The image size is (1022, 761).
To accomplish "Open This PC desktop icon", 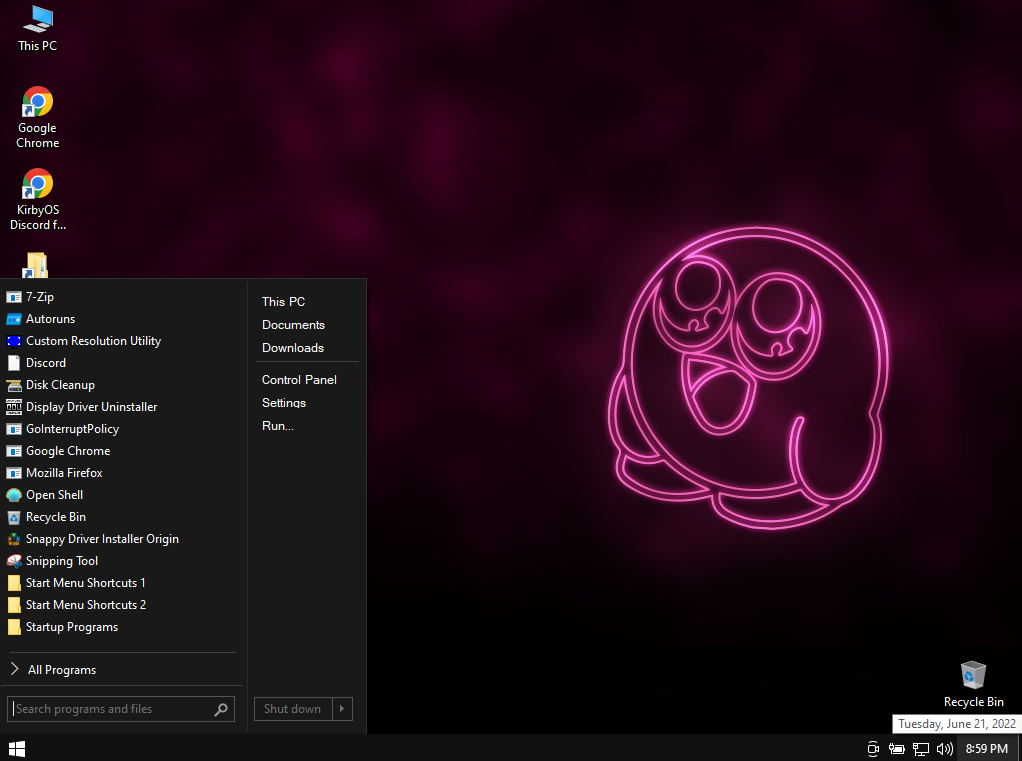I will (38, 29).
